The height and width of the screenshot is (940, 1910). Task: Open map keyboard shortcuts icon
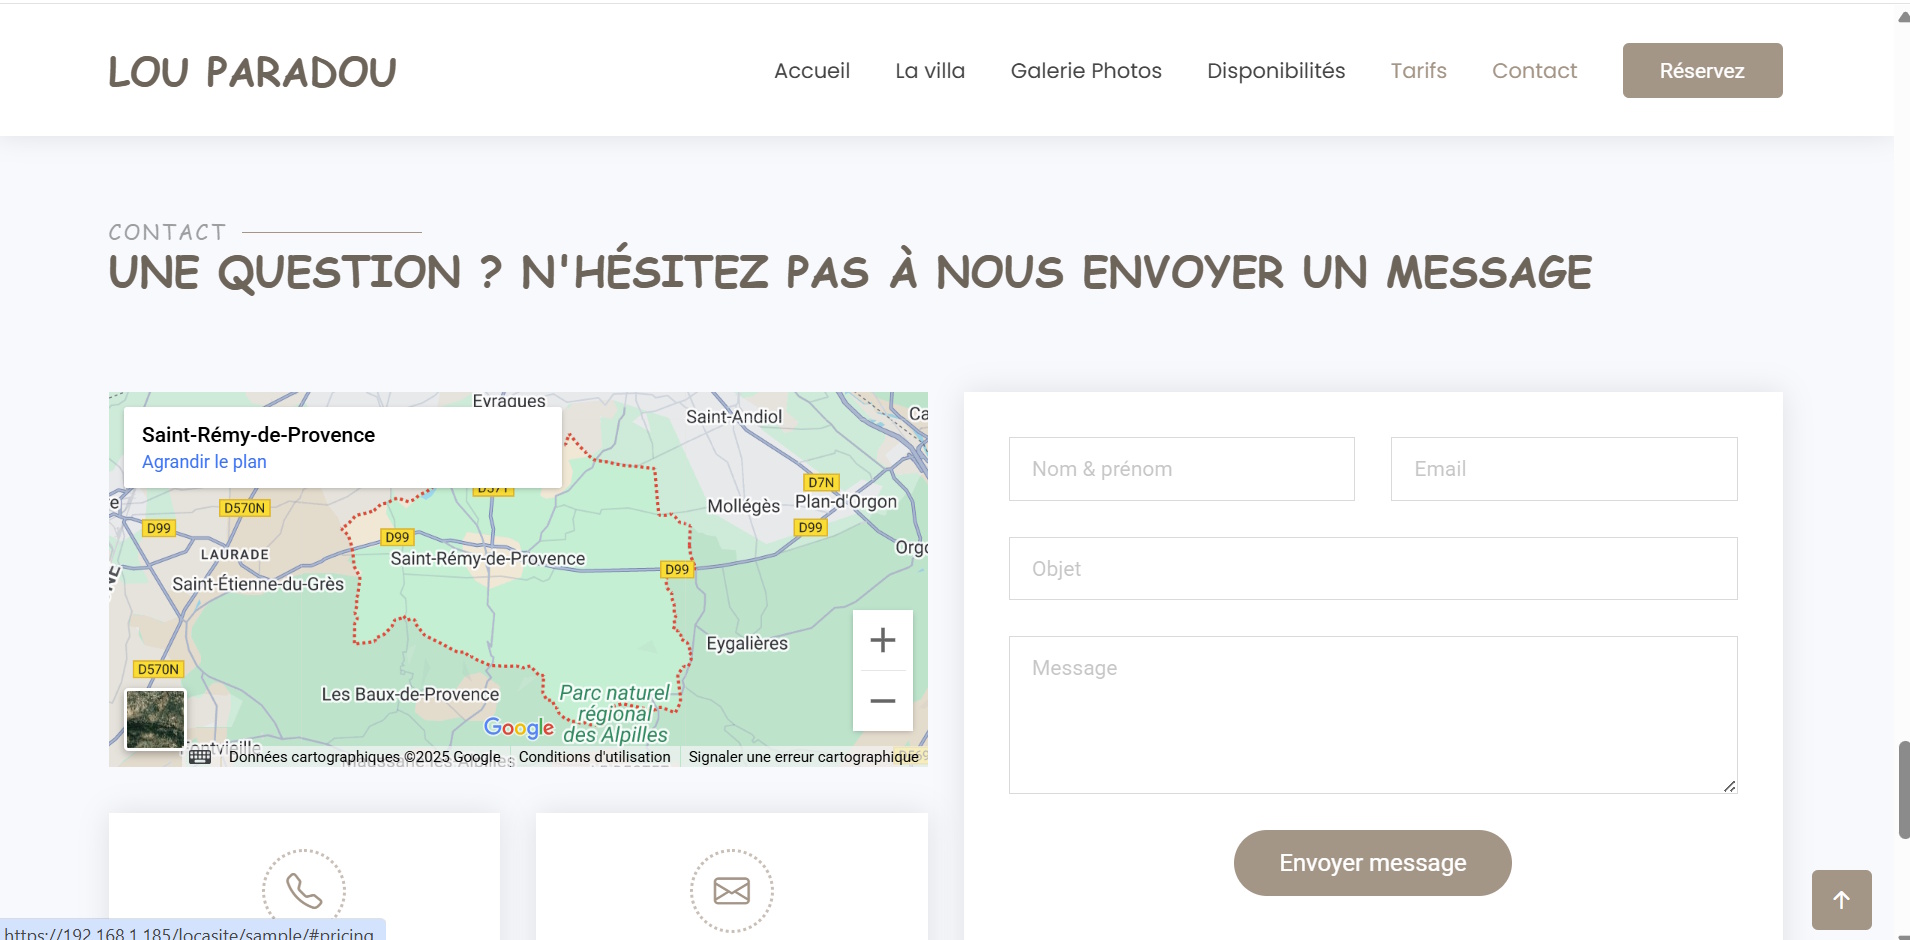point(200,757)
